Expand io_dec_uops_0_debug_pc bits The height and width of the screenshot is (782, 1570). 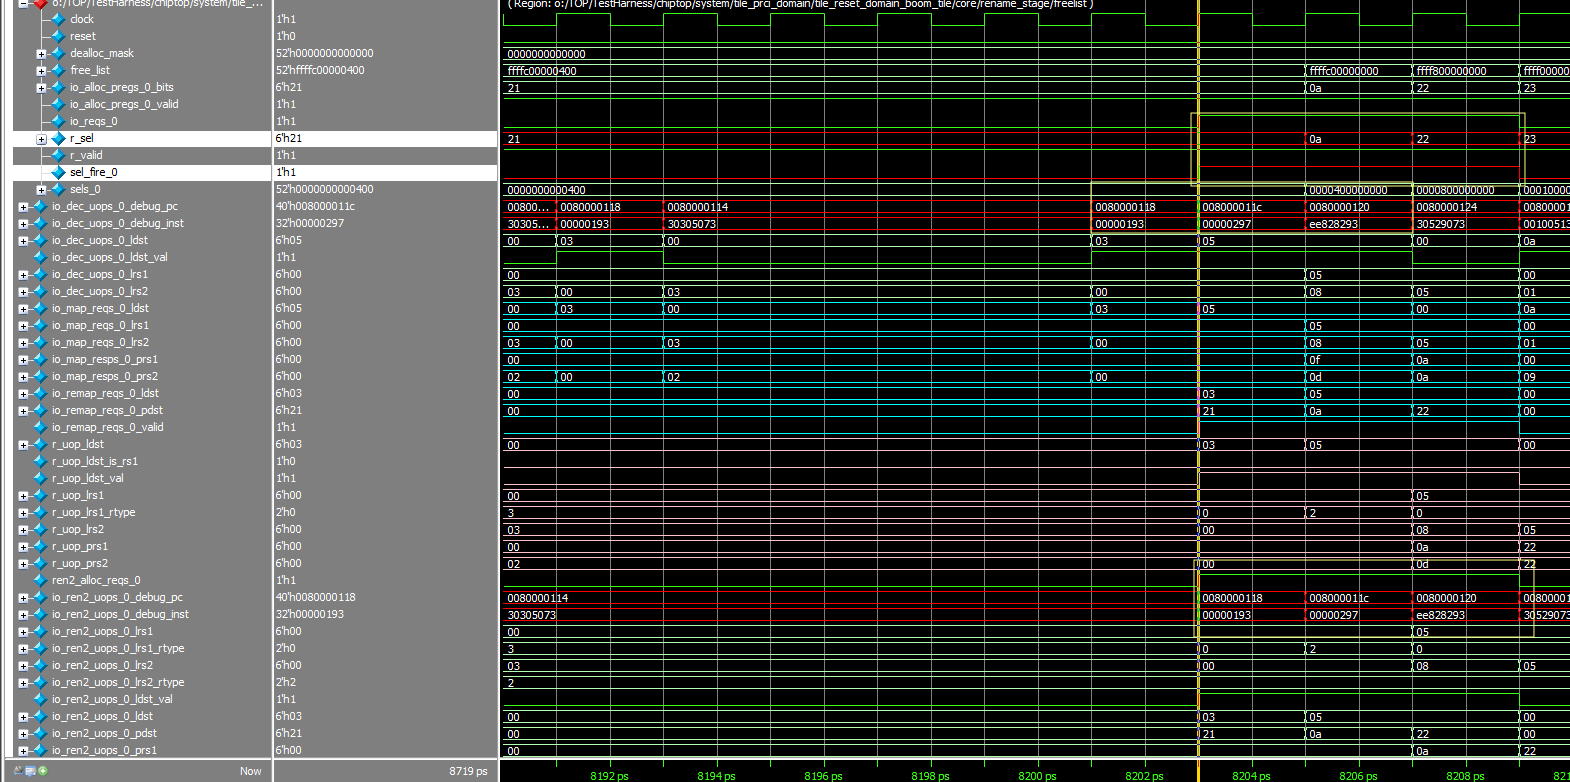coord(23,207)
